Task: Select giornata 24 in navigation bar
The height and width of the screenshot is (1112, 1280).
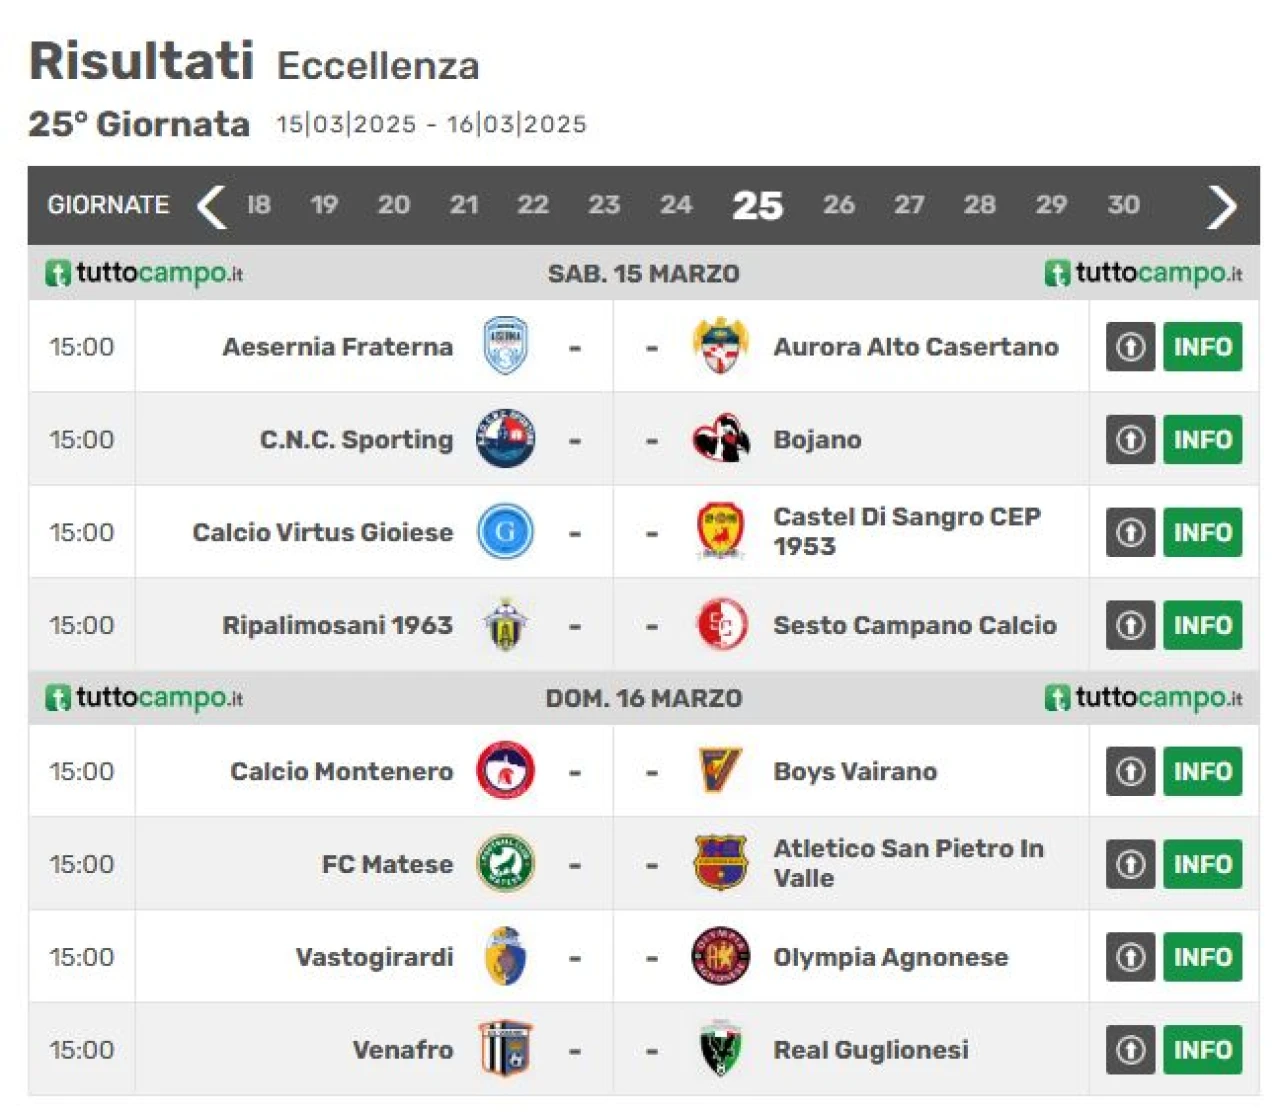Action: pyautogui.click(x=676, y=205)
